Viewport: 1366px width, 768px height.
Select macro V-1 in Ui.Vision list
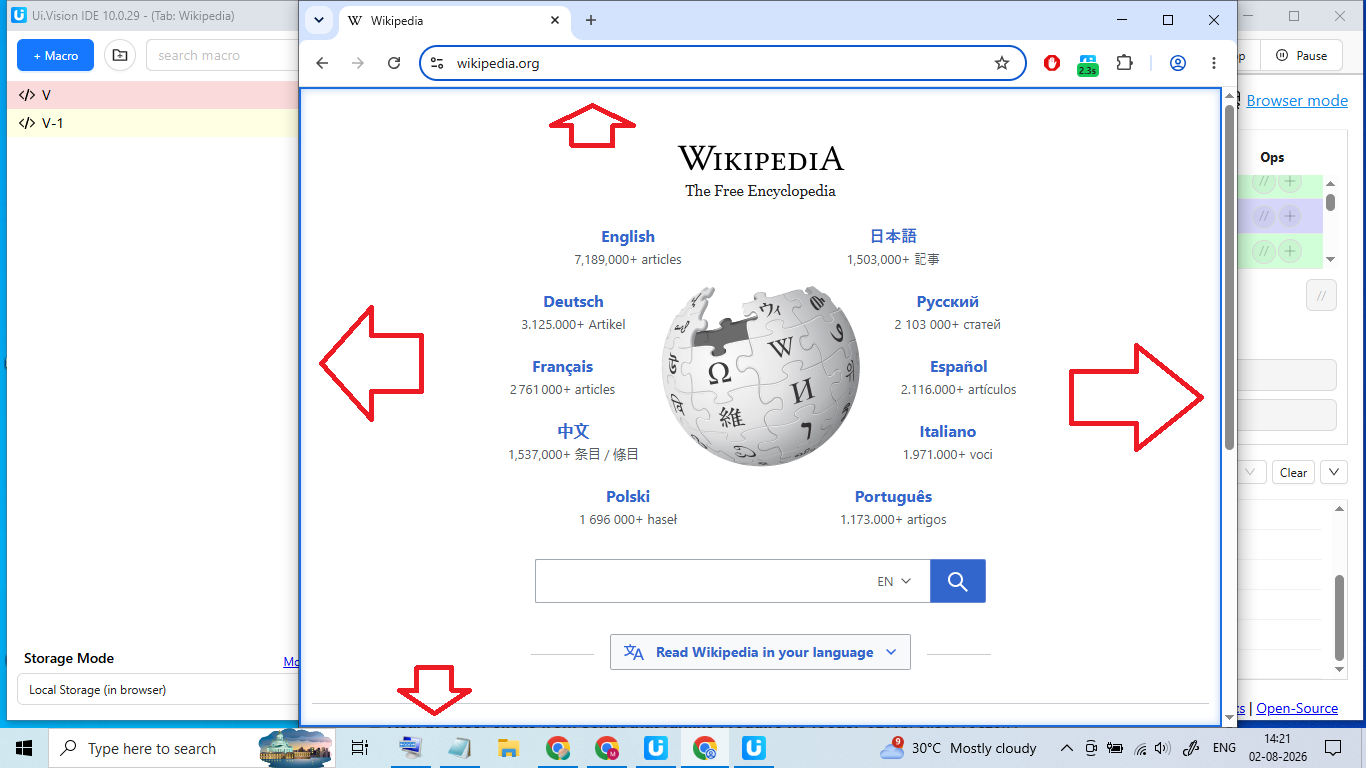[153, 123]
